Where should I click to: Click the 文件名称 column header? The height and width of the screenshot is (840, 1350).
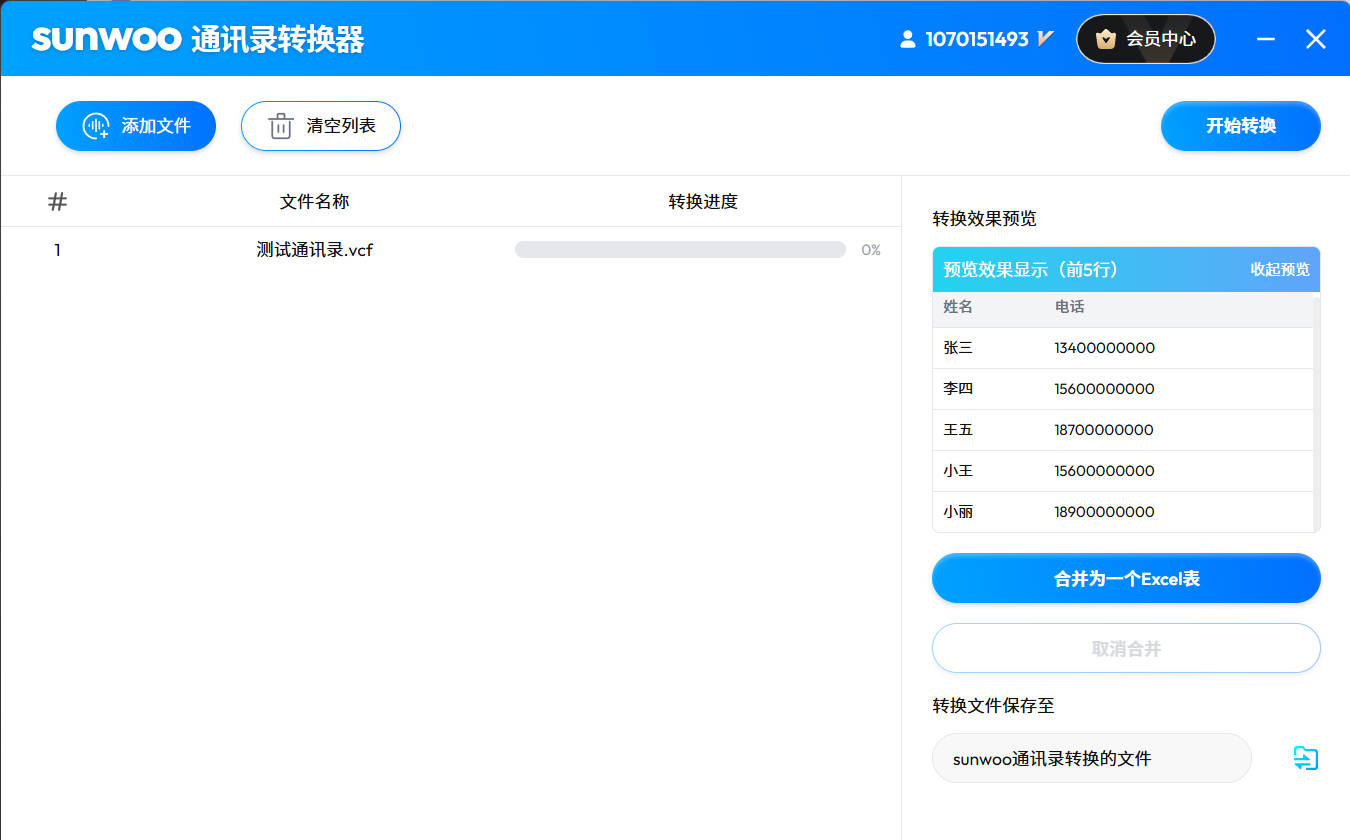(x=315, y=201)
